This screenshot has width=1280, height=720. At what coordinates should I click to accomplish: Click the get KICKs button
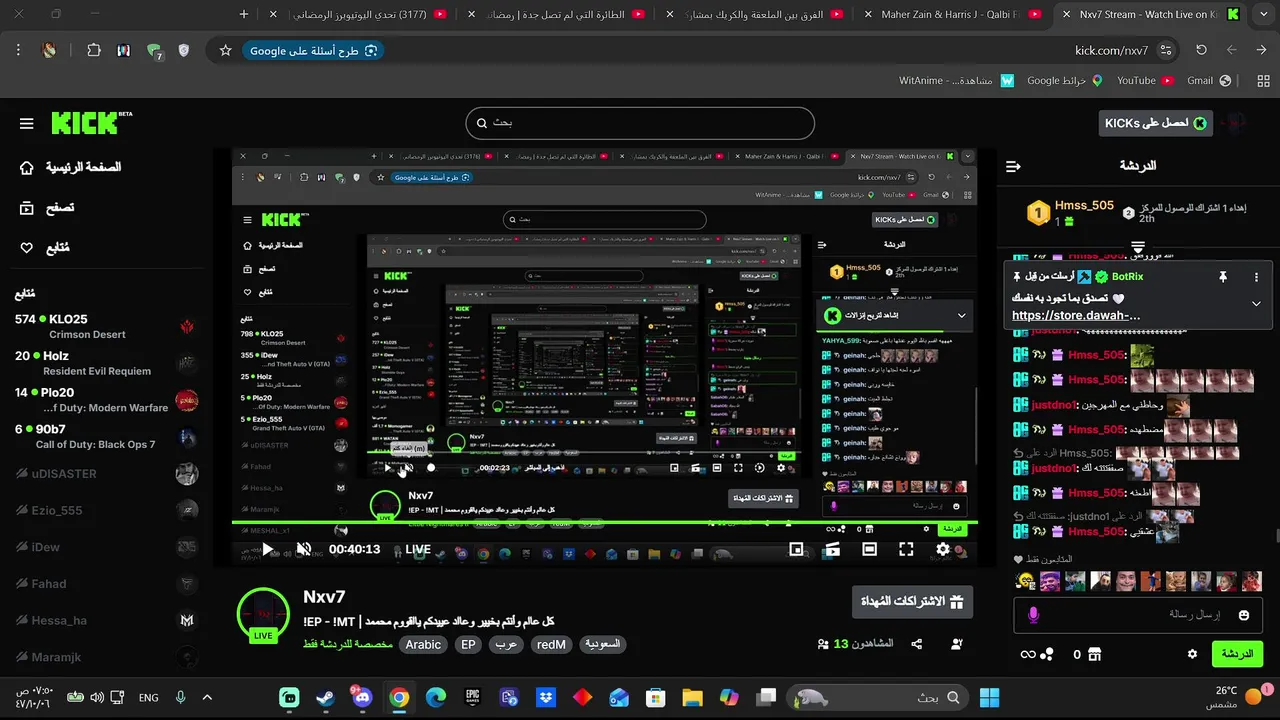(1155, 123)
